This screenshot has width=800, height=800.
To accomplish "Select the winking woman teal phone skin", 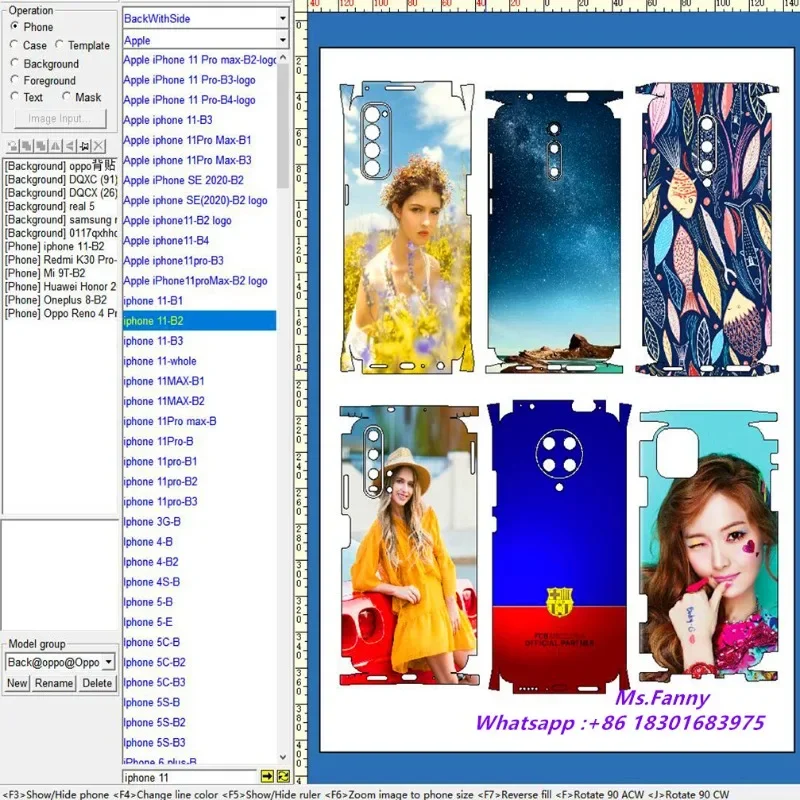I will (708, 546).
